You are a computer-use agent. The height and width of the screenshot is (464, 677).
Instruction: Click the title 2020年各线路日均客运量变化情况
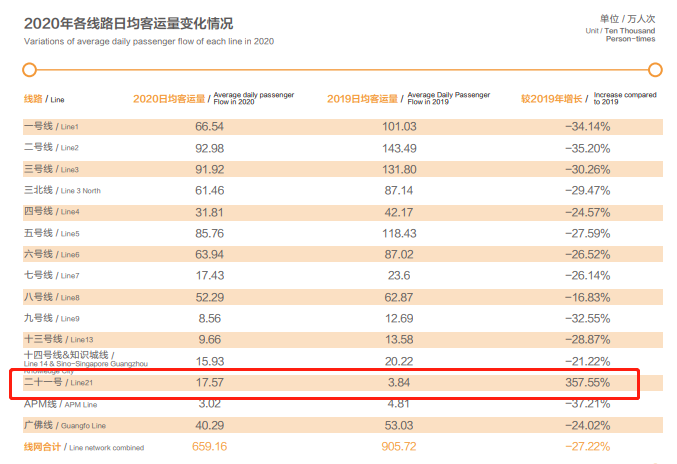[x=128, y=23]
